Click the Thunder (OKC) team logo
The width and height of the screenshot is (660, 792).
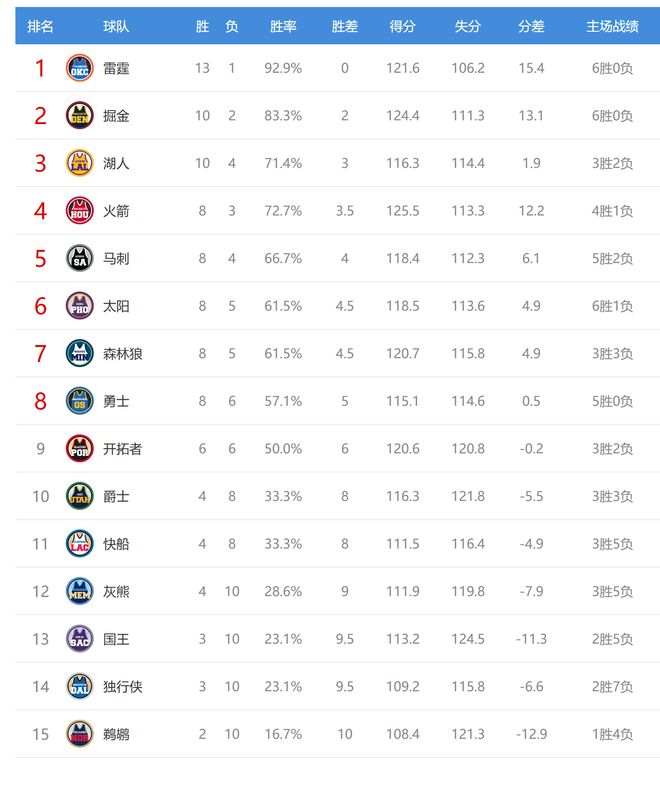coord(80,69)
